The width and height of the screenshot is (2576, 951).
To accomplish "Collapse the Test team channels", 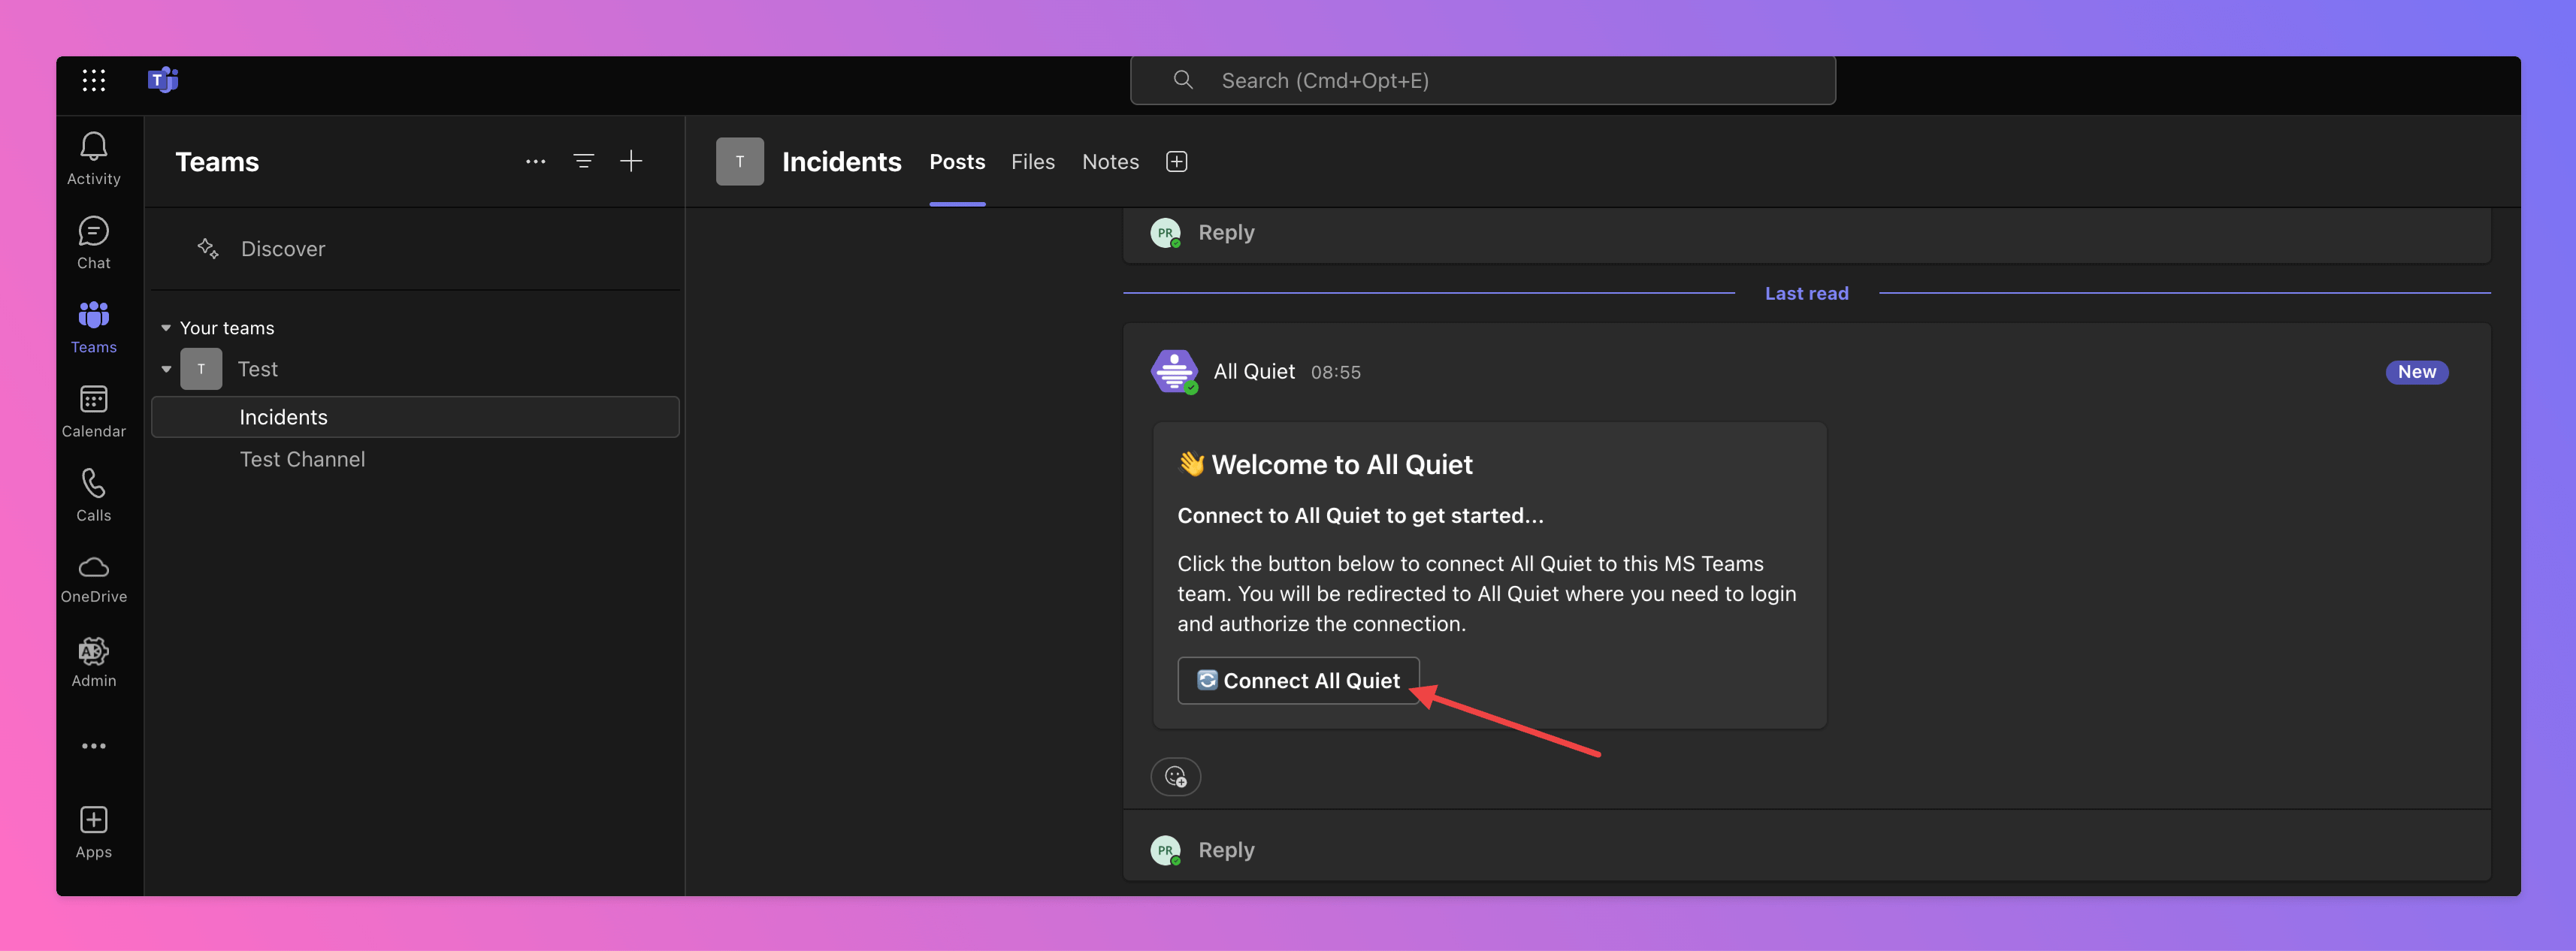I will 166,369.
